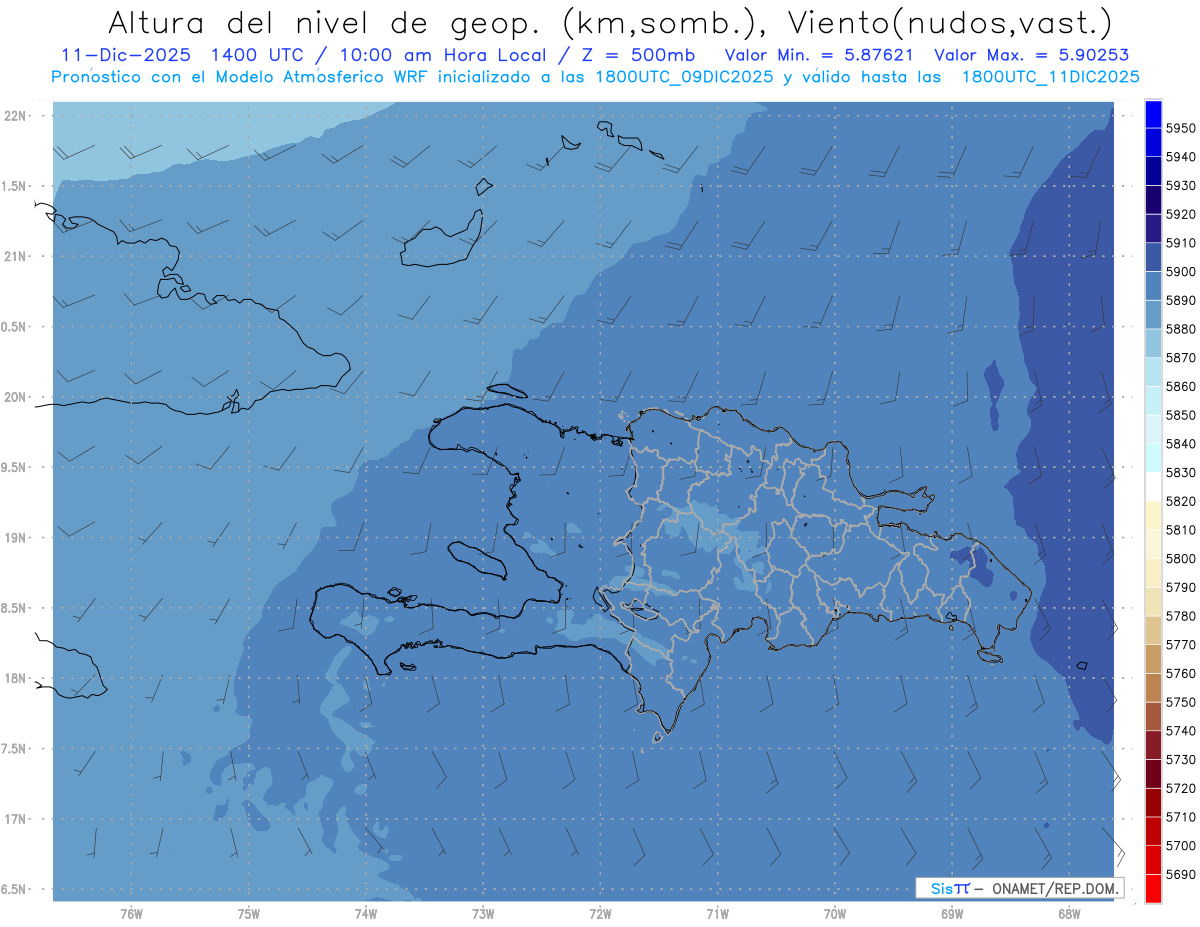Select the '1400 UTC' time text
Screen dimensions: 1200x927
[257, 55]
